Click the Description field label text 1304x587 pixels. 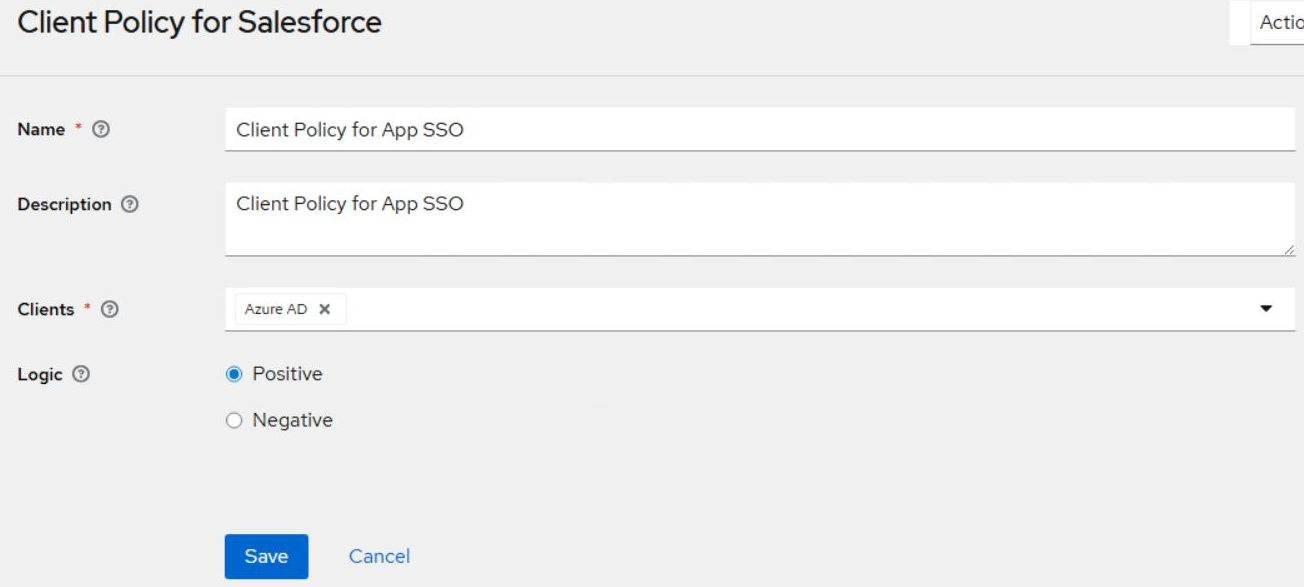[64, 204]
